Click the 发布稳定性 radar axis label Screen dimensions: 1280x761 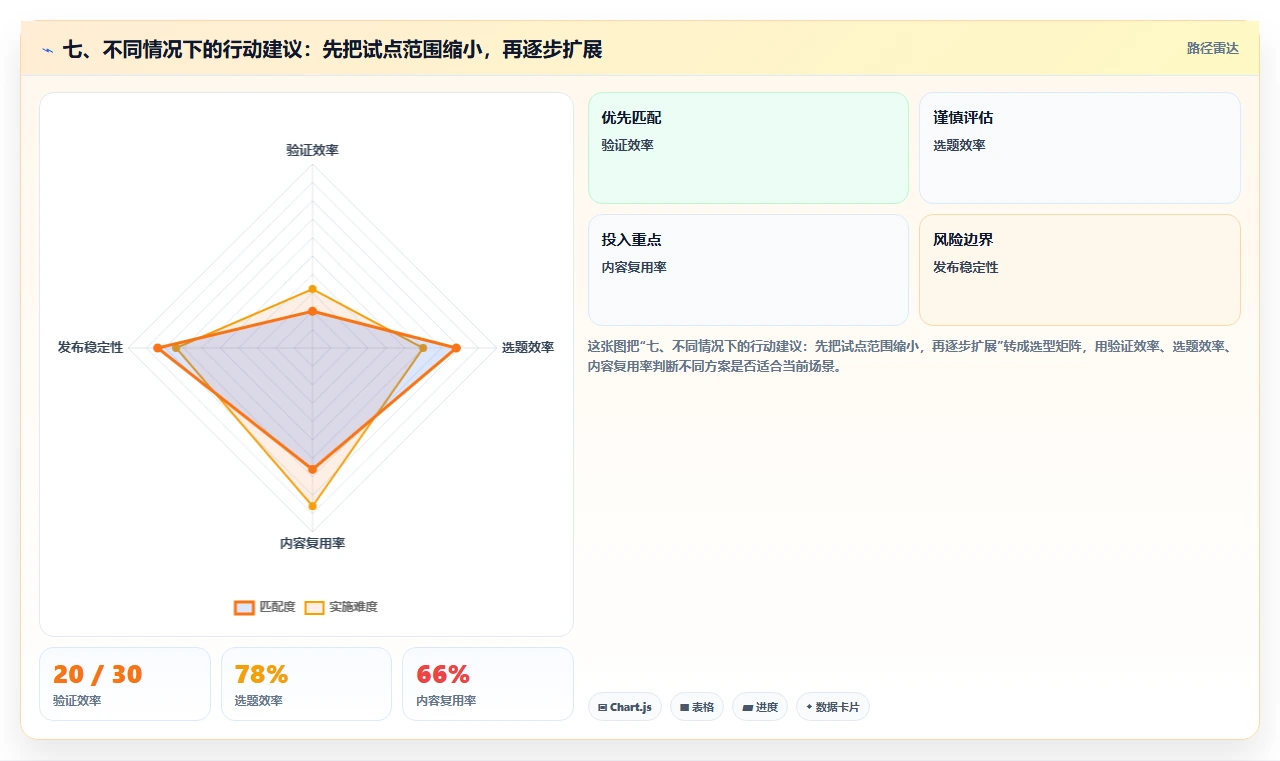click(90, 347)
